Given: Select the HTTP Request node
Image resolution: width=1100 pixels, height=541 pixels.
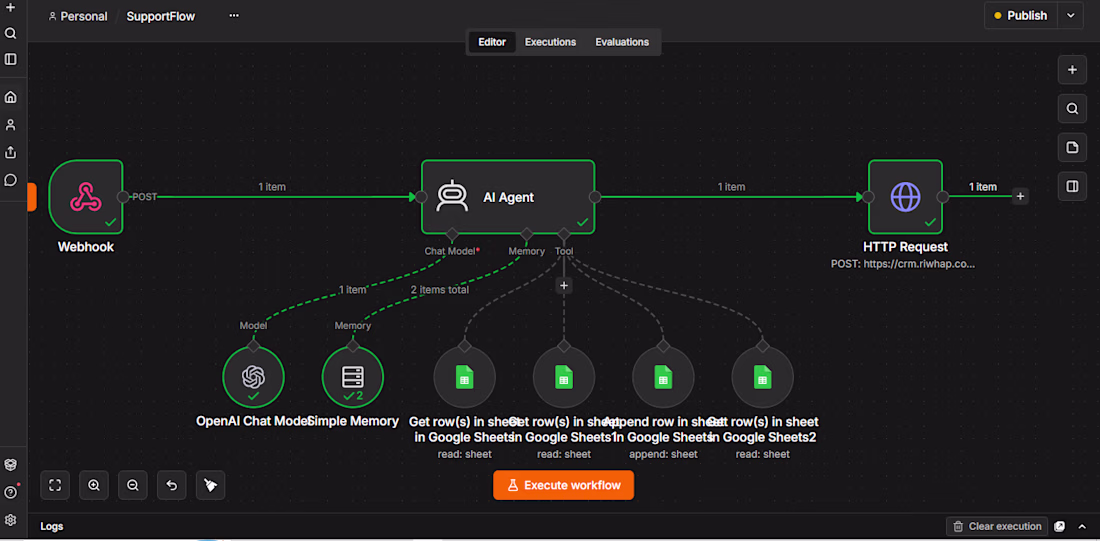Looking at the screenshot, I should coord(905,197).
